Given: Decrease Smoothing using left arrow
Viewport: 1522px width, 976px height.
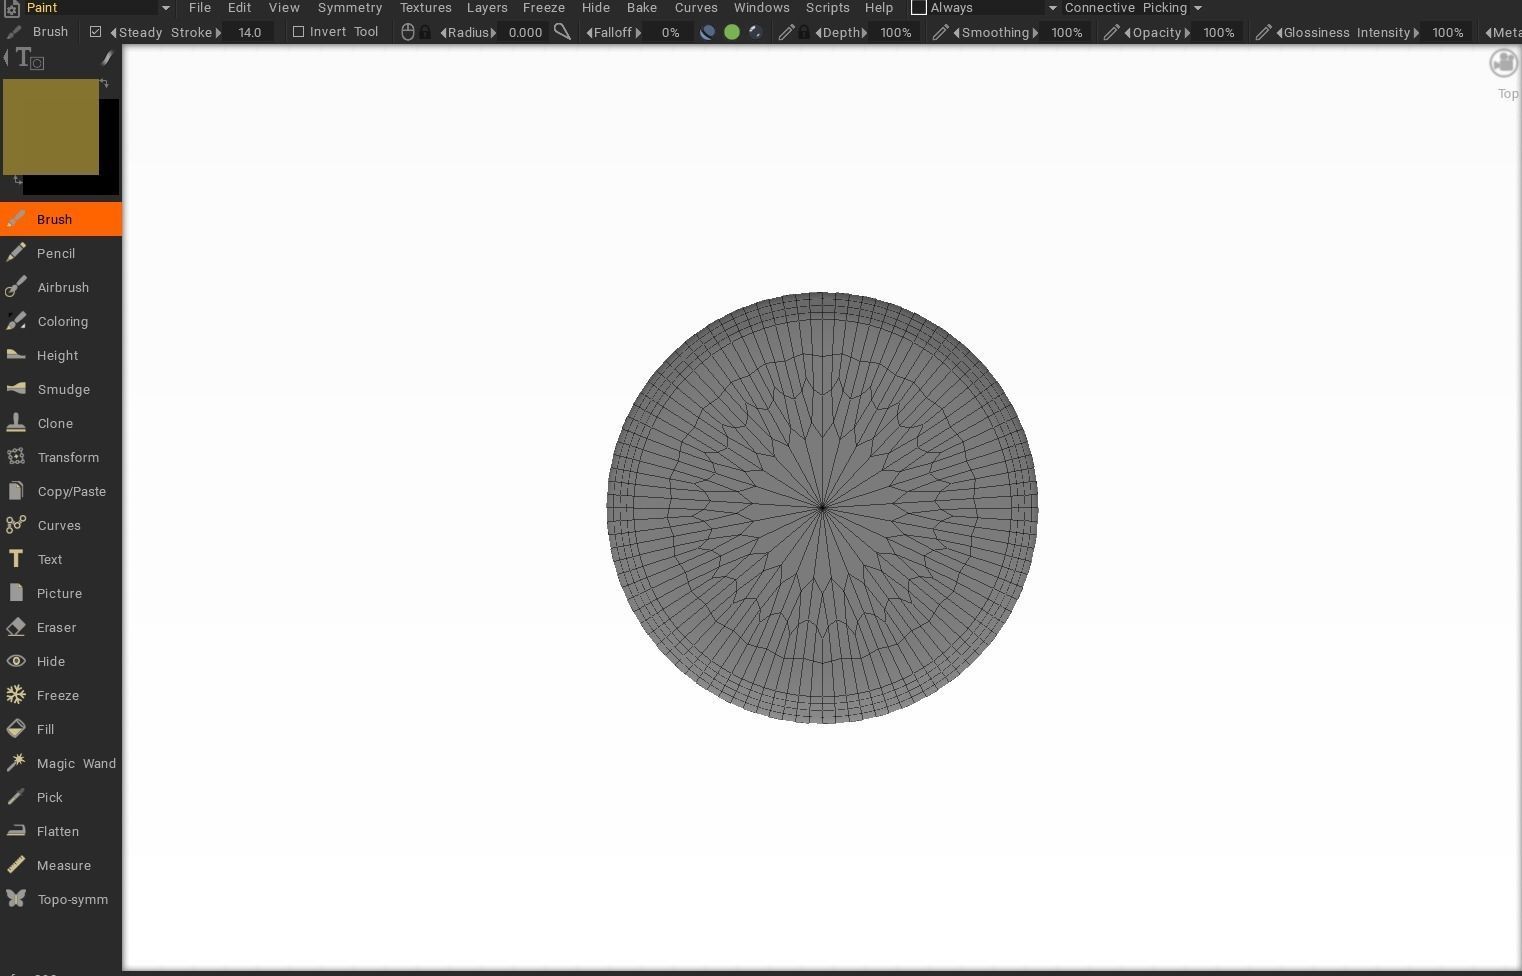Looking at the screenshot, I should point(956,32).
